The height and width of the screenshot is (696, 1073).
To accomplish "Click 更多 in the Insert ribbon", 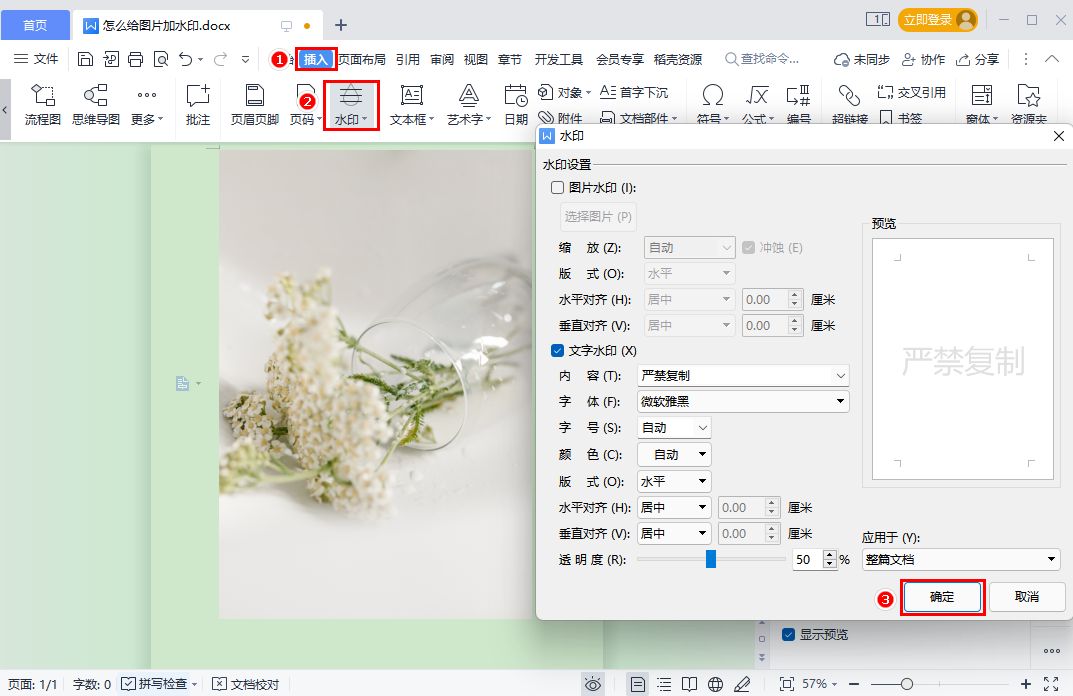I will click(x=146, y=105).
